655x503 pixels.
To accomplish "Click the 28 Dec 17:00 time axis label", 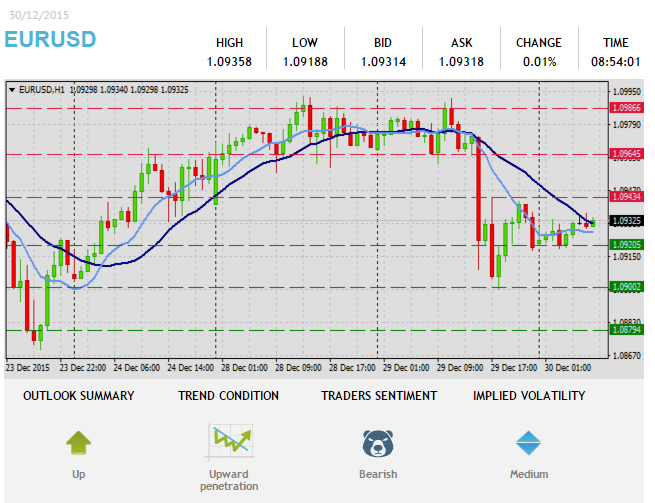I will click(x=352, y=368).
